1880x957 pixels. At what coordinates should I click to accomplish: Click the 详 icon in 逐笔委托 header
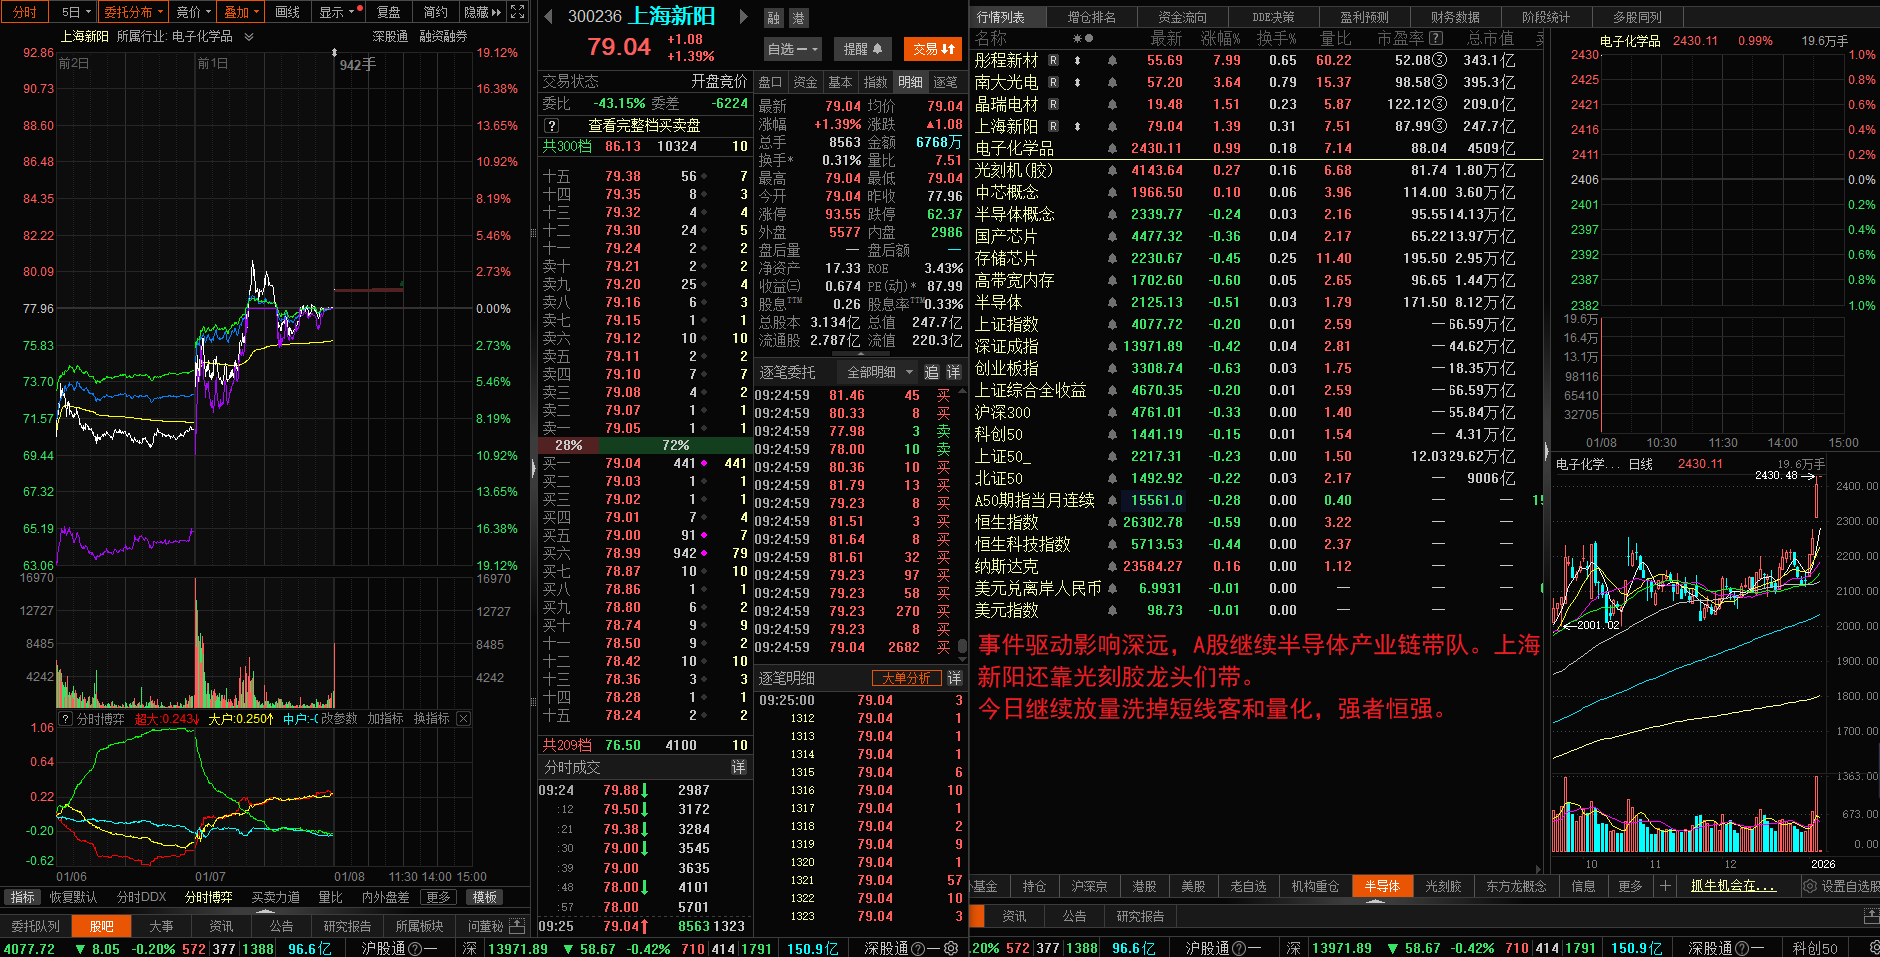pos(954,372)
